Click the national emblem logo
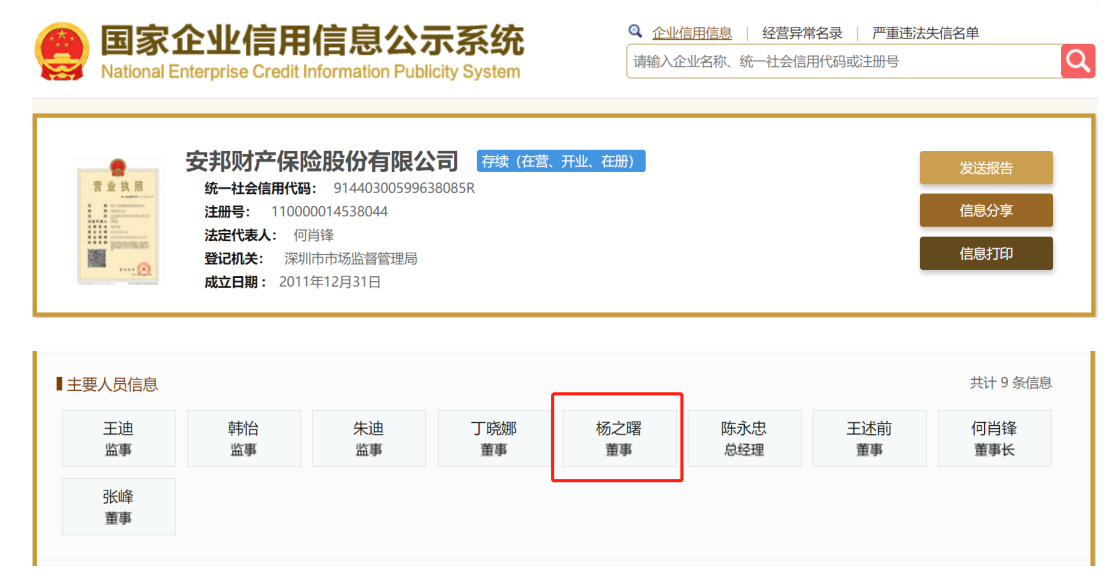The width and height of the screenshot is (1111, 581). tap(62, 51)
